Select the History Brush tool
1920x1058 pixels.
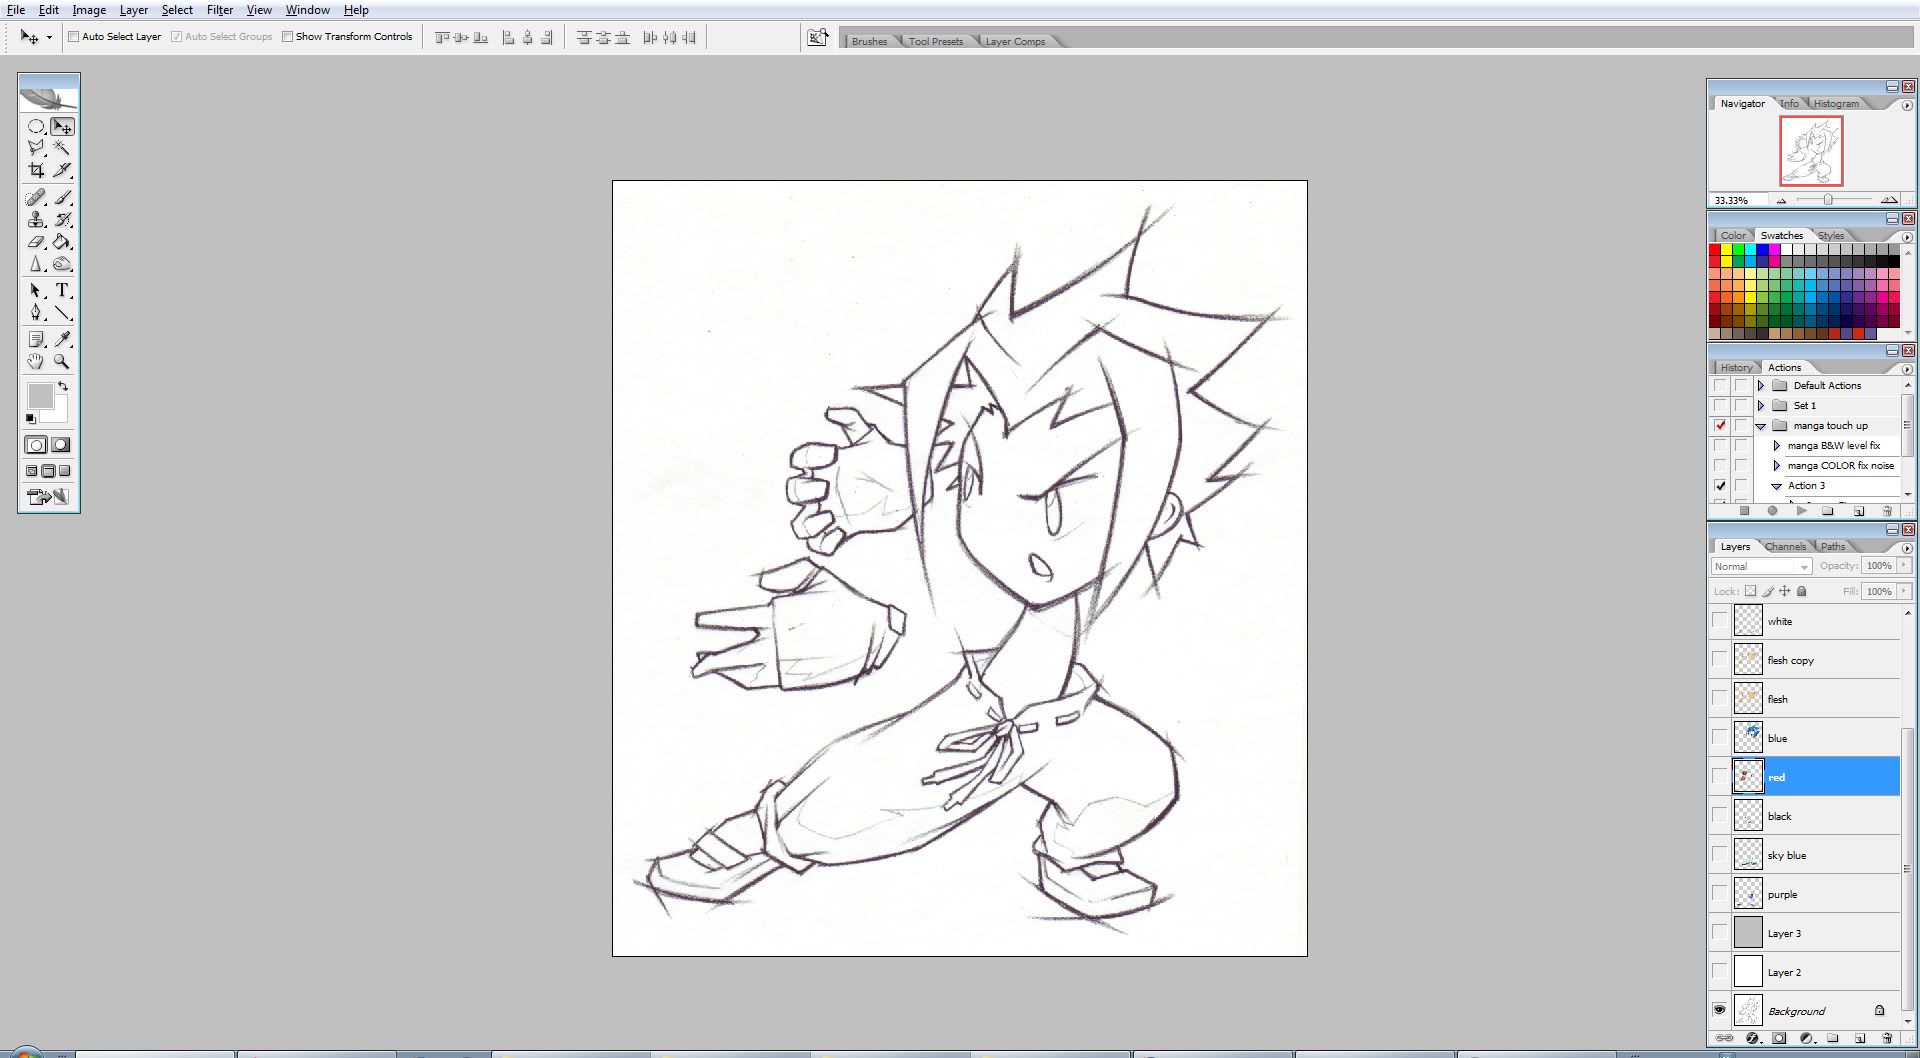62,220
